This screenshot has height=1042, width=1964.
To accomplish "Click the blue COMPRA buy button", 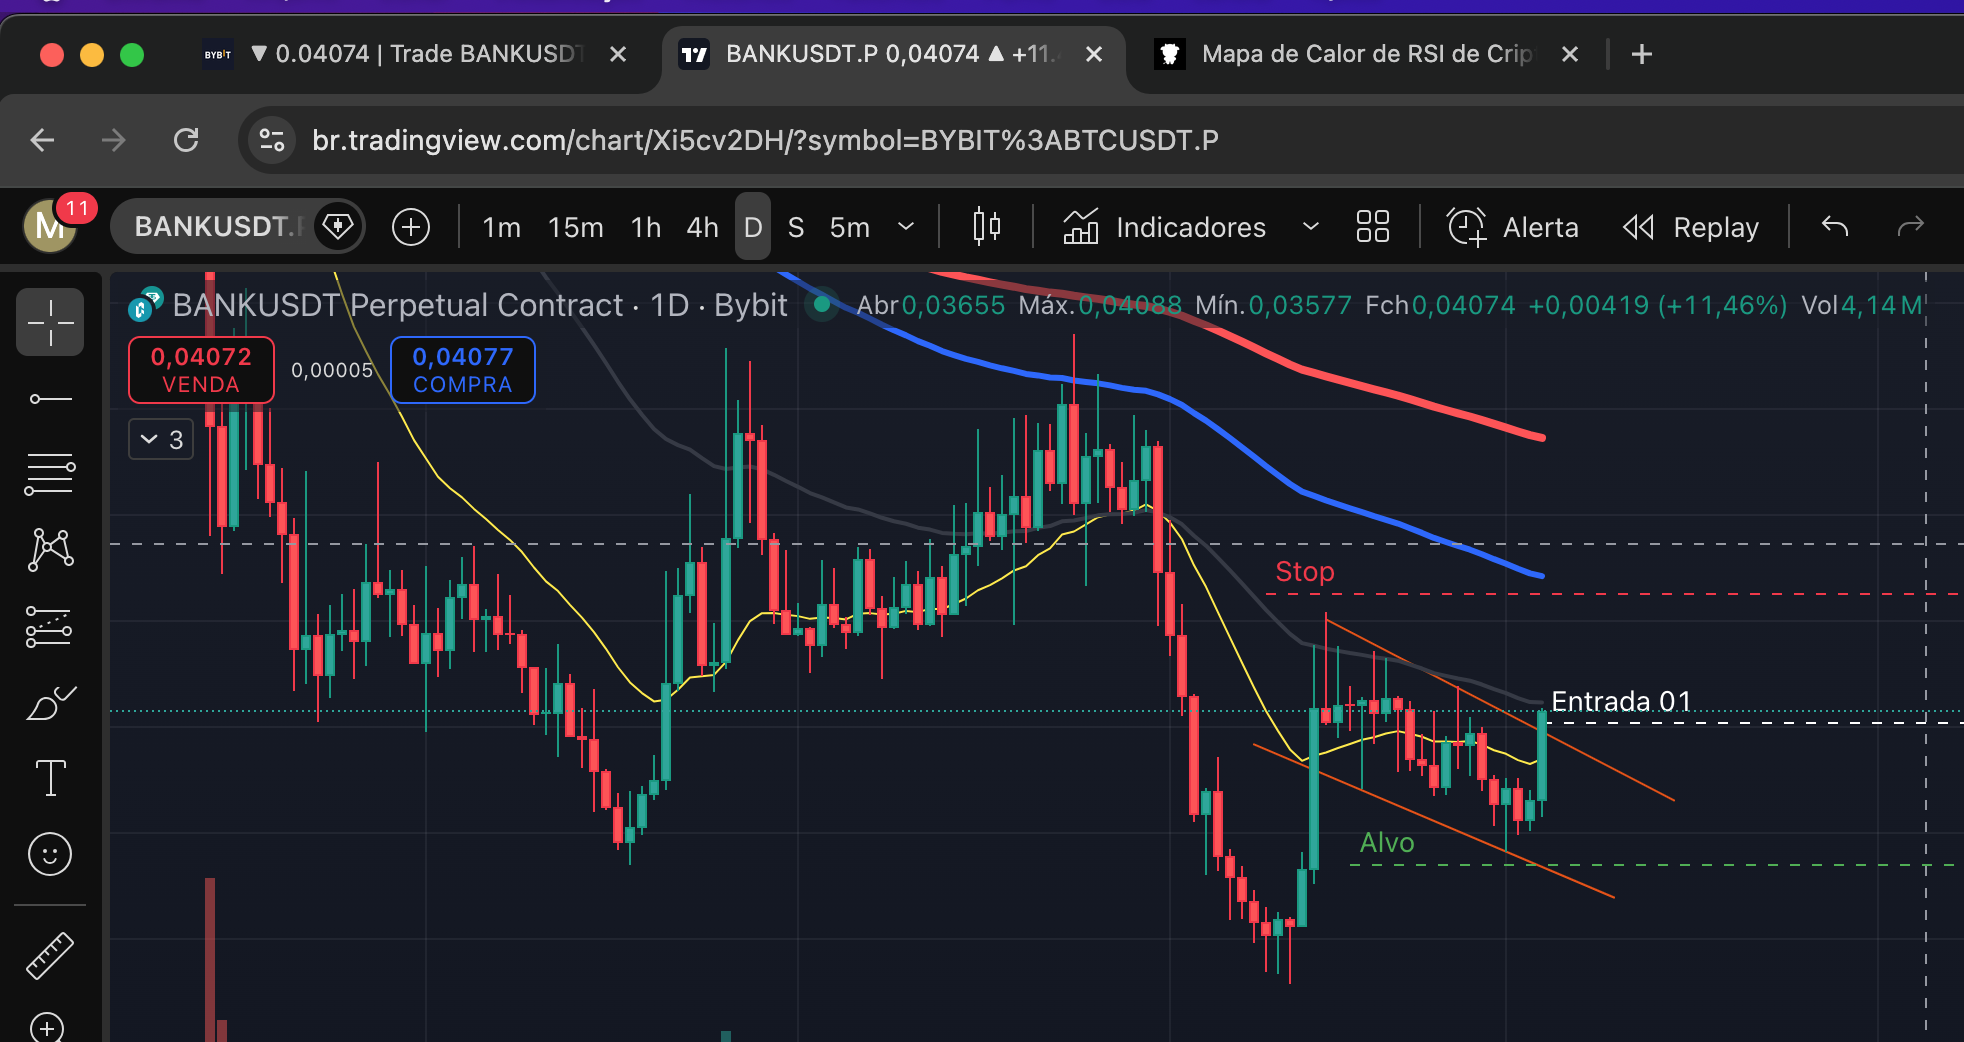I will [x=462, y=370].
